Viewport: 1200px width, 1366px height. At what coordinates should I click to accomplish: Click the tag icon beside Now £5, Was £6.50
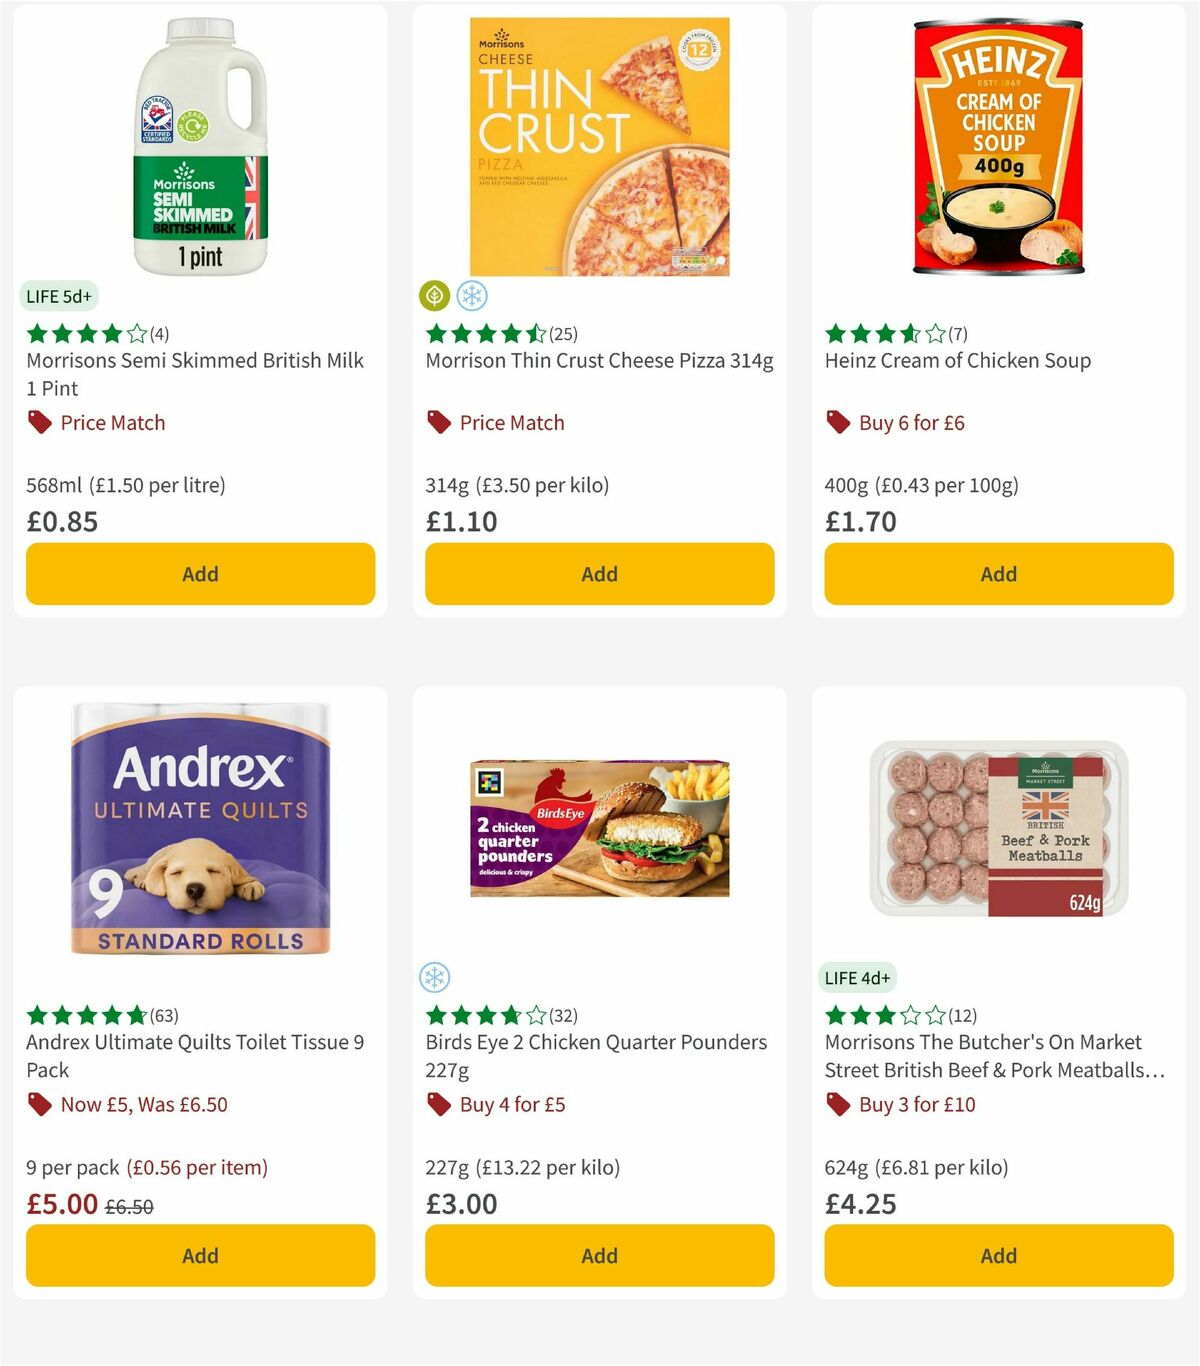[40, 1105]
